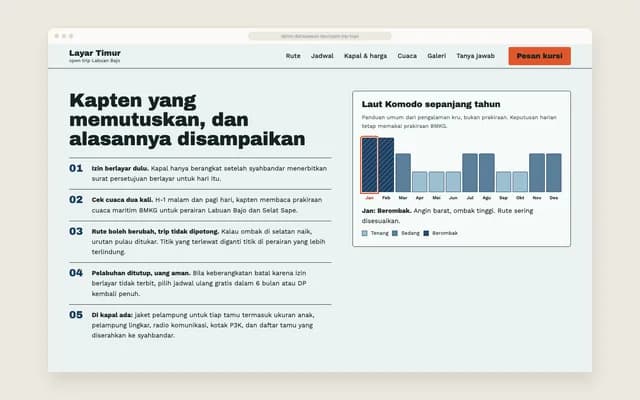Click the step number 03
640x400 pixels.
pyautogui.click(x=76, y=231)
